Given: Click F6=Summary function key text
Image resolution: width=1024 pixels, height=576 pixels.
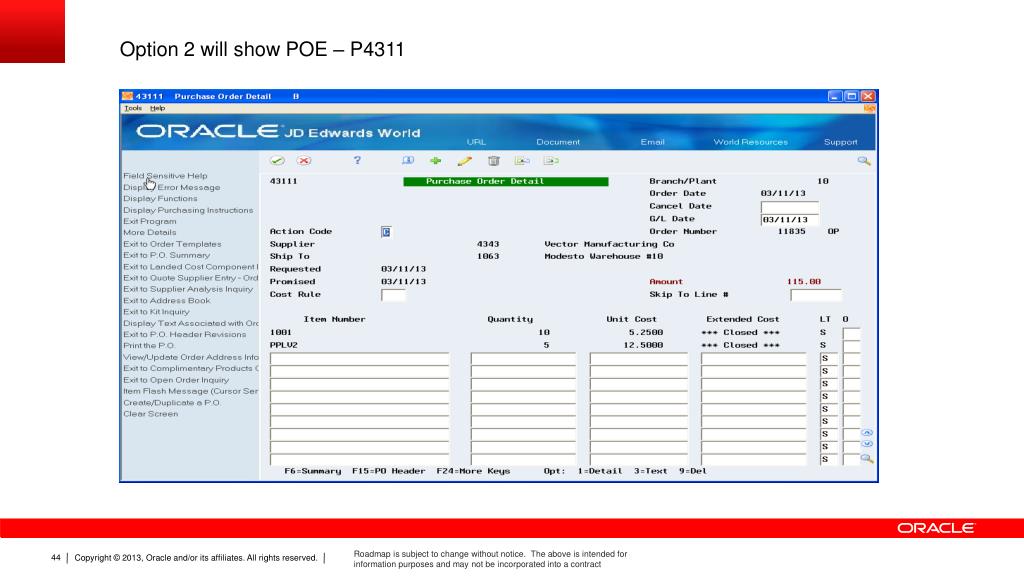Looking at the screenshot, I should (312, 471).
